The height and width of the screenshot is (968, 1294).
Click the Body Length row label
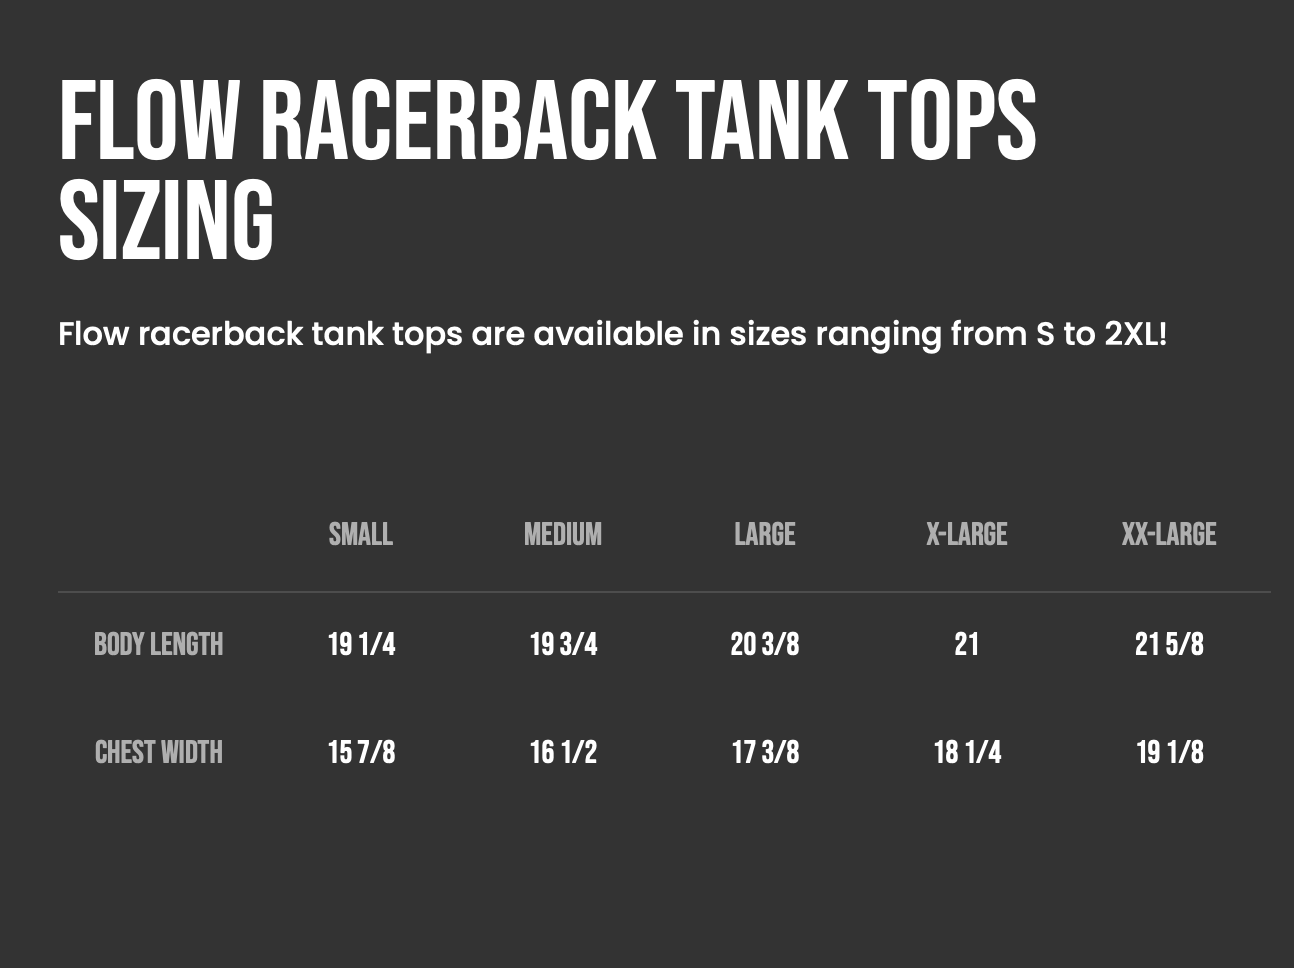point(158,645)
